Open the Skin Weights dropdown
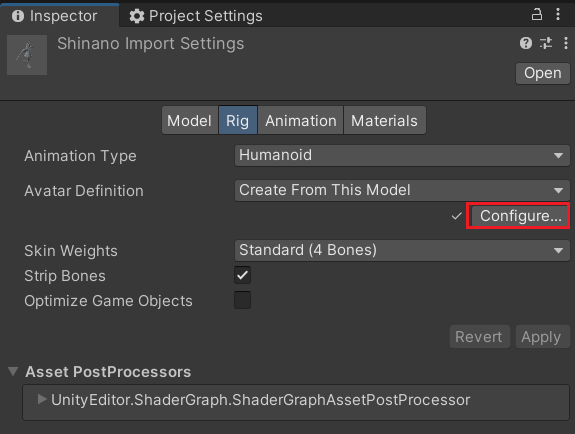The image size is (575, 434). pyautogui.click(x=402, y=251)
